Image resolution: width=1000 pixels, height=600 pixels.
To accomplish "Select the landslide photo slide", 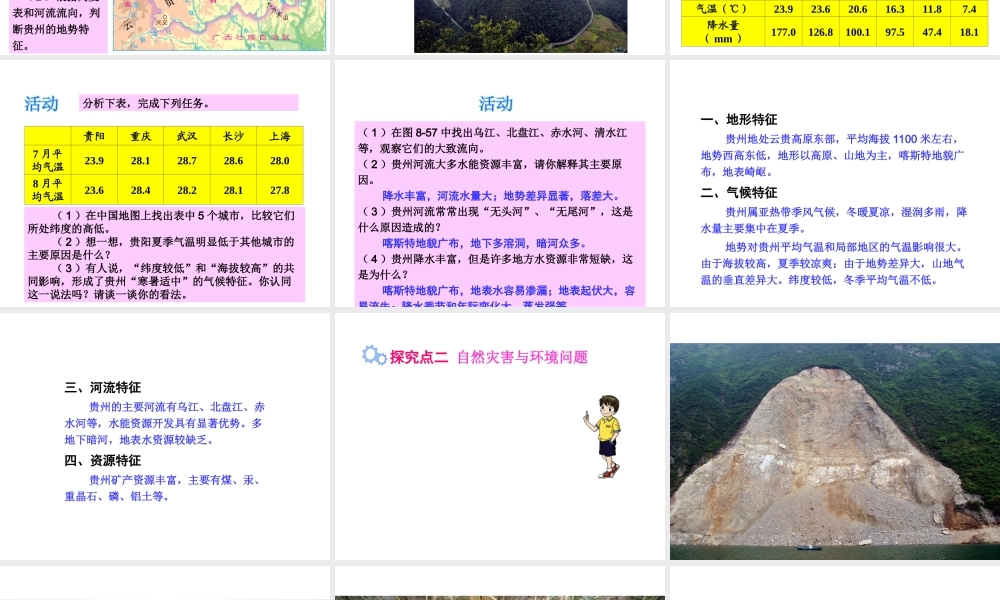I will (835, 451).
